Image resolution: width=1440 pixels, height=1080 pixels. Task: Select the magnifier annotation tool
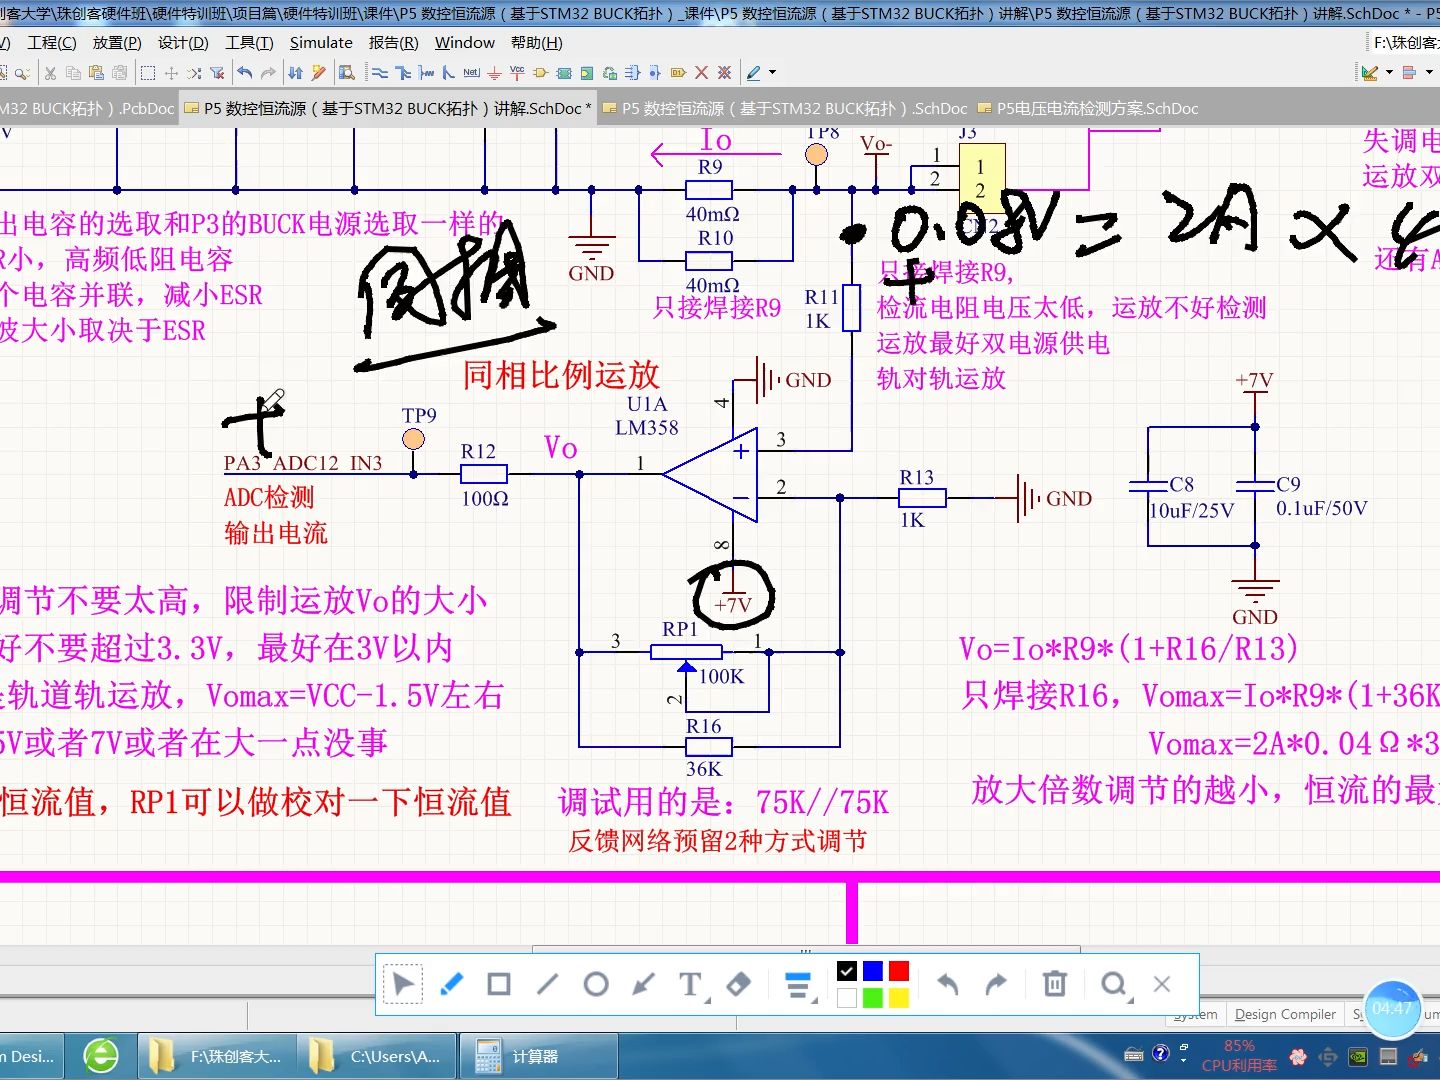point(1112,984)
